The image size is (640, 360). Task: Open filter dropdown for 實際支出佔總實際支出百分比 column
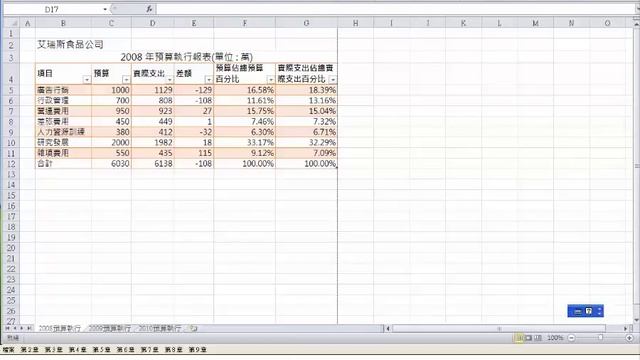[x=333, y=80]
